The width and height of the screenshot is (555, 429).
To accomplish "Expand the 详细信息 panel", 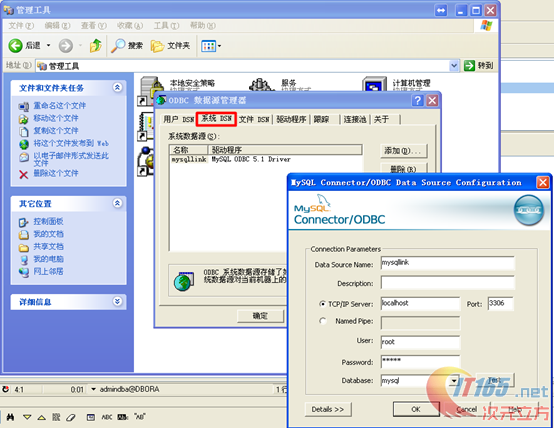I will (x=117, y=301).
